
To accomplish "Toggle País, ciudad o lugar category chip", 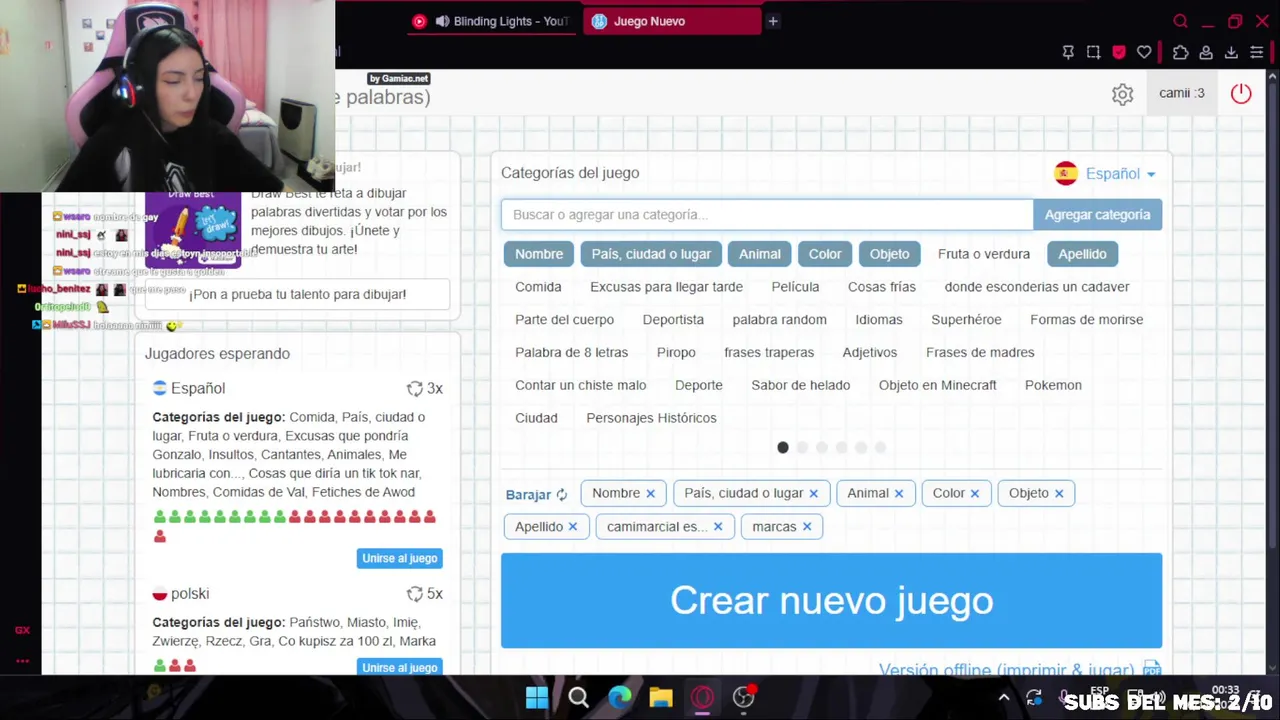I will pyautogui.click(x=651, y=254).
